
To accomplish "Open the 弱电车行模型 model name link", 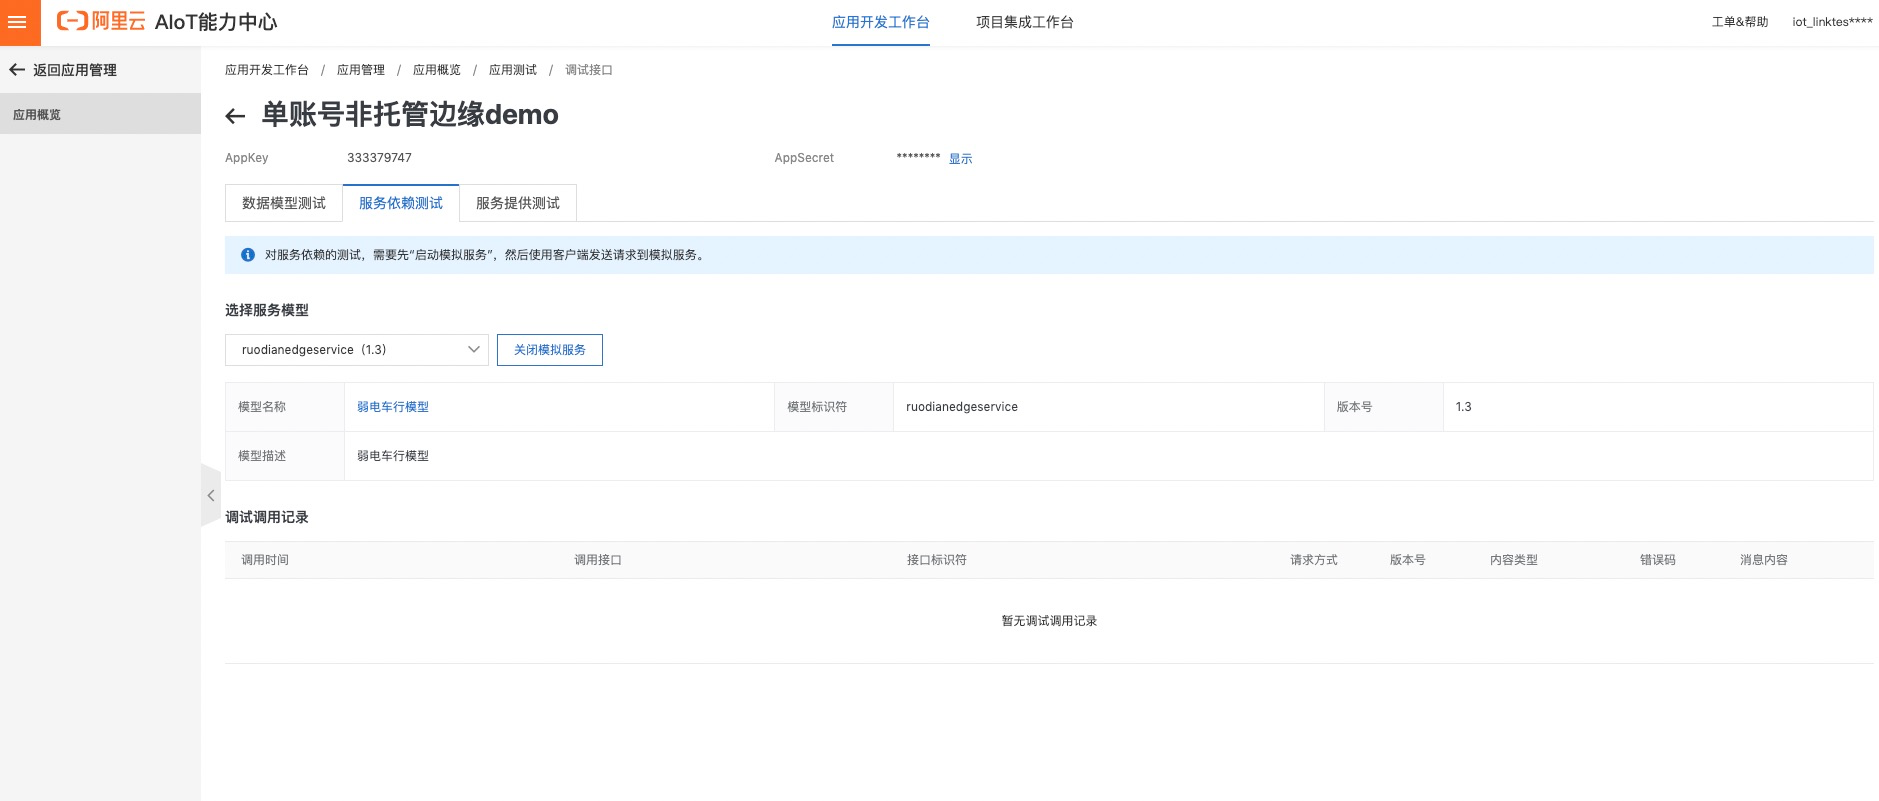I will [x=393, y=407].
